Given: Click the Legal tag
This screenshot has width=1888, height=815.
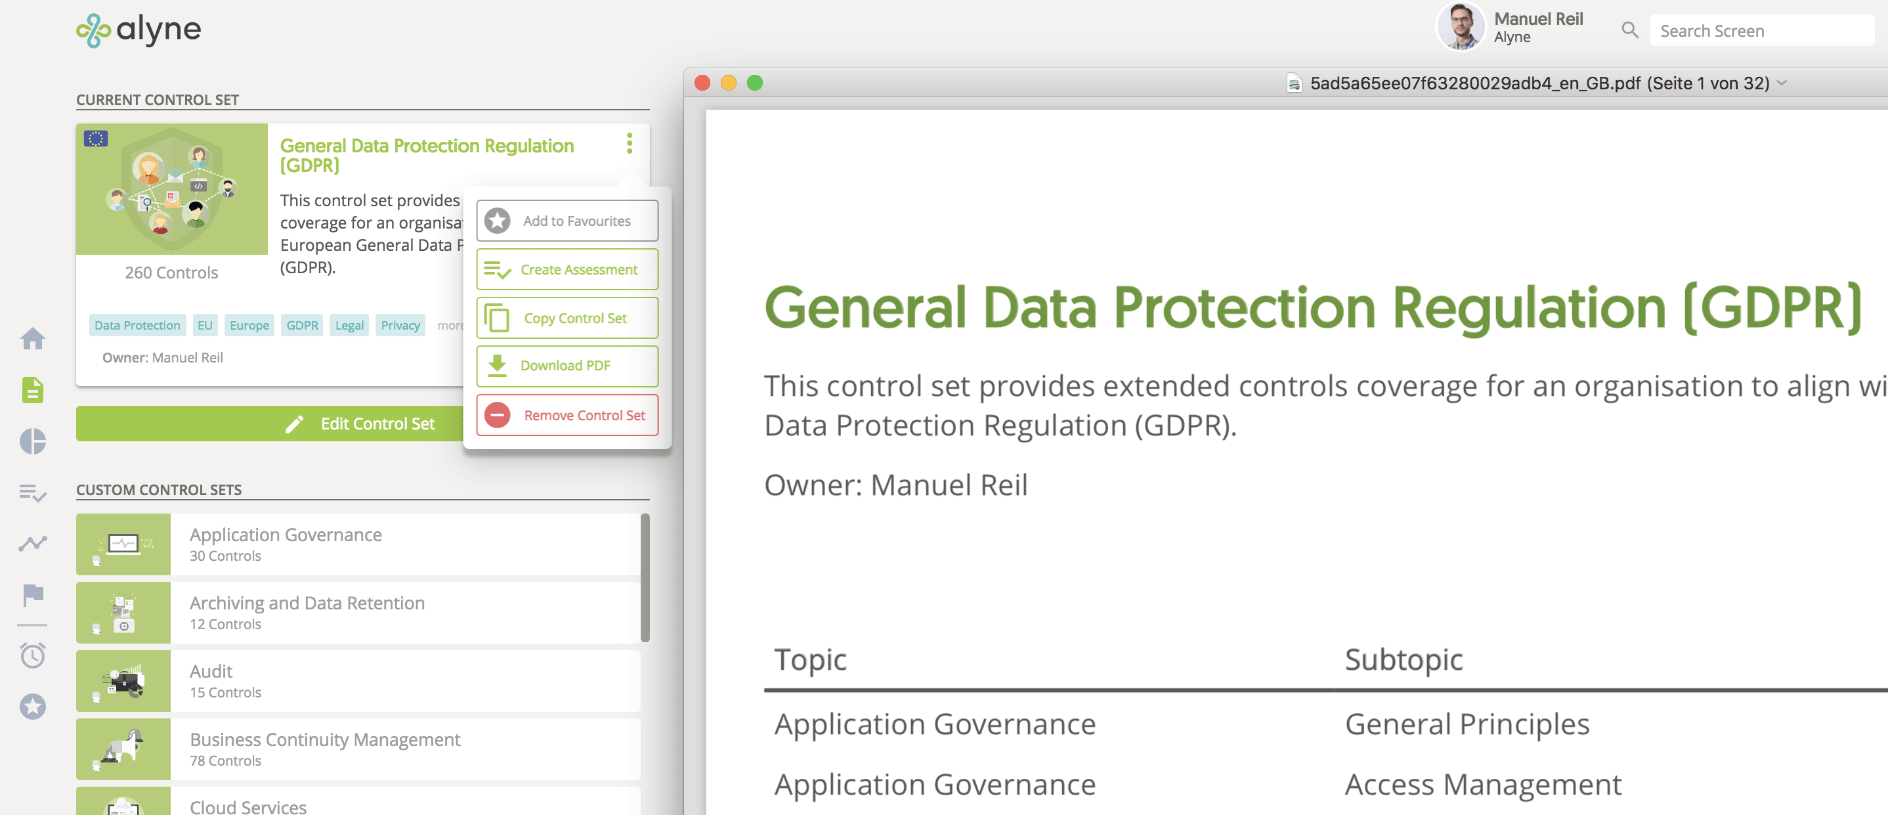Looking at the screenshot, I should [x=349, y=325].
